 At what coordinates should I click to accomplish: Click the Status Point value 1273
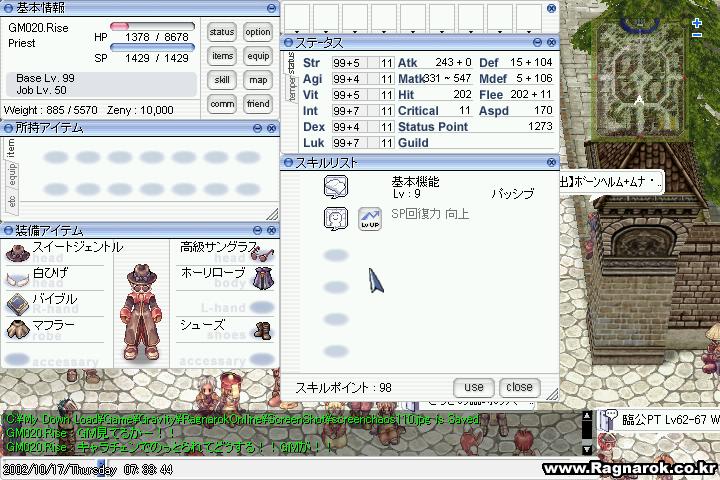[540, 126]
